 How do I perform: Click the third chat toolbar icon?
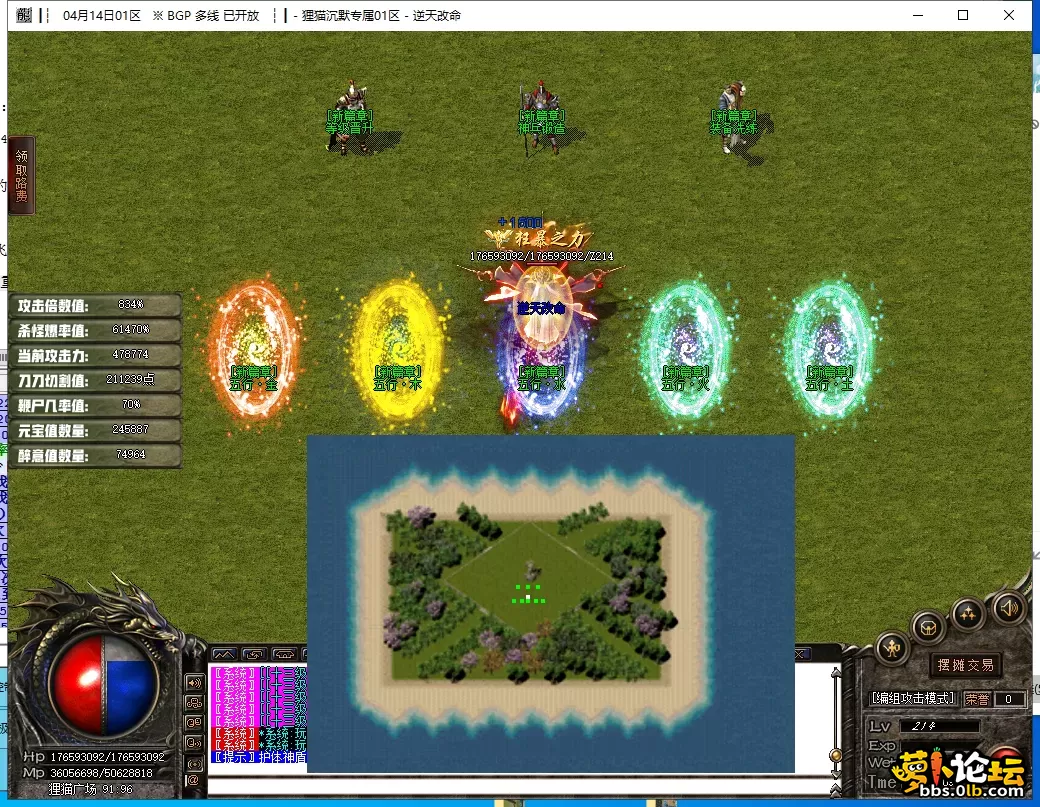(284, 654)
